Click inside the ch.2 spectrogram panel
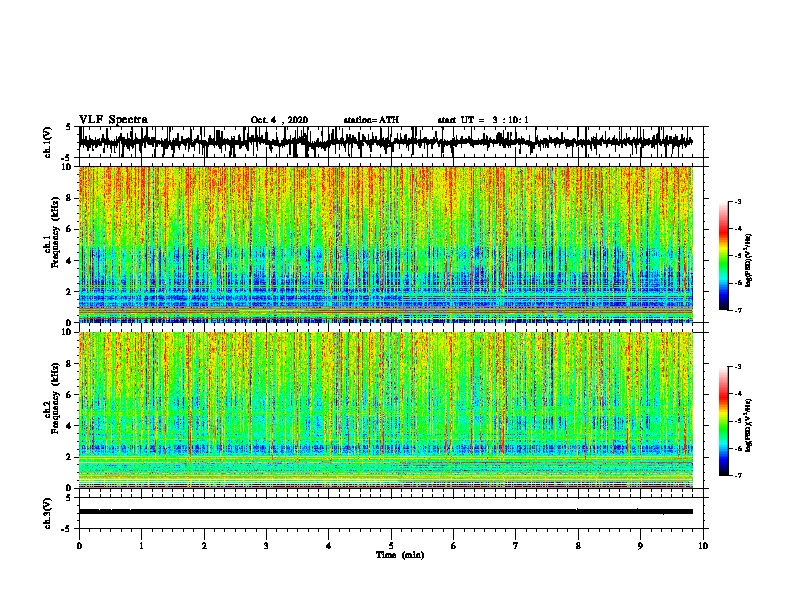This screenshot has width=792, height=612. 385,410
